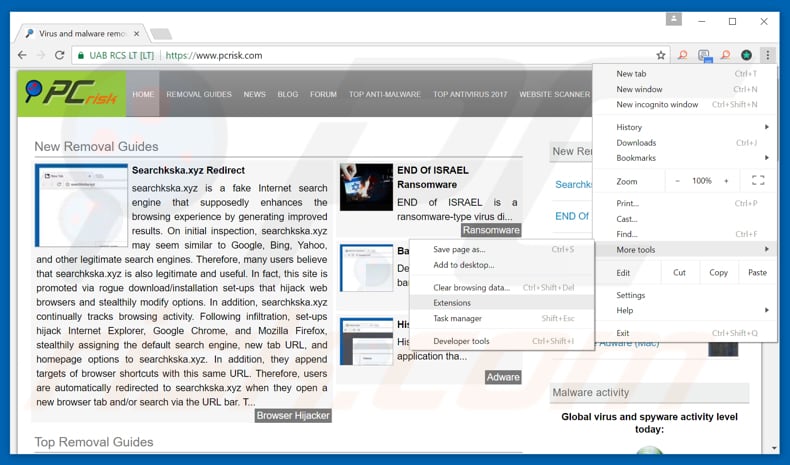Close the Virus and malware removal tab
Viewport: 790px width, 465px height.
[137, 34]
